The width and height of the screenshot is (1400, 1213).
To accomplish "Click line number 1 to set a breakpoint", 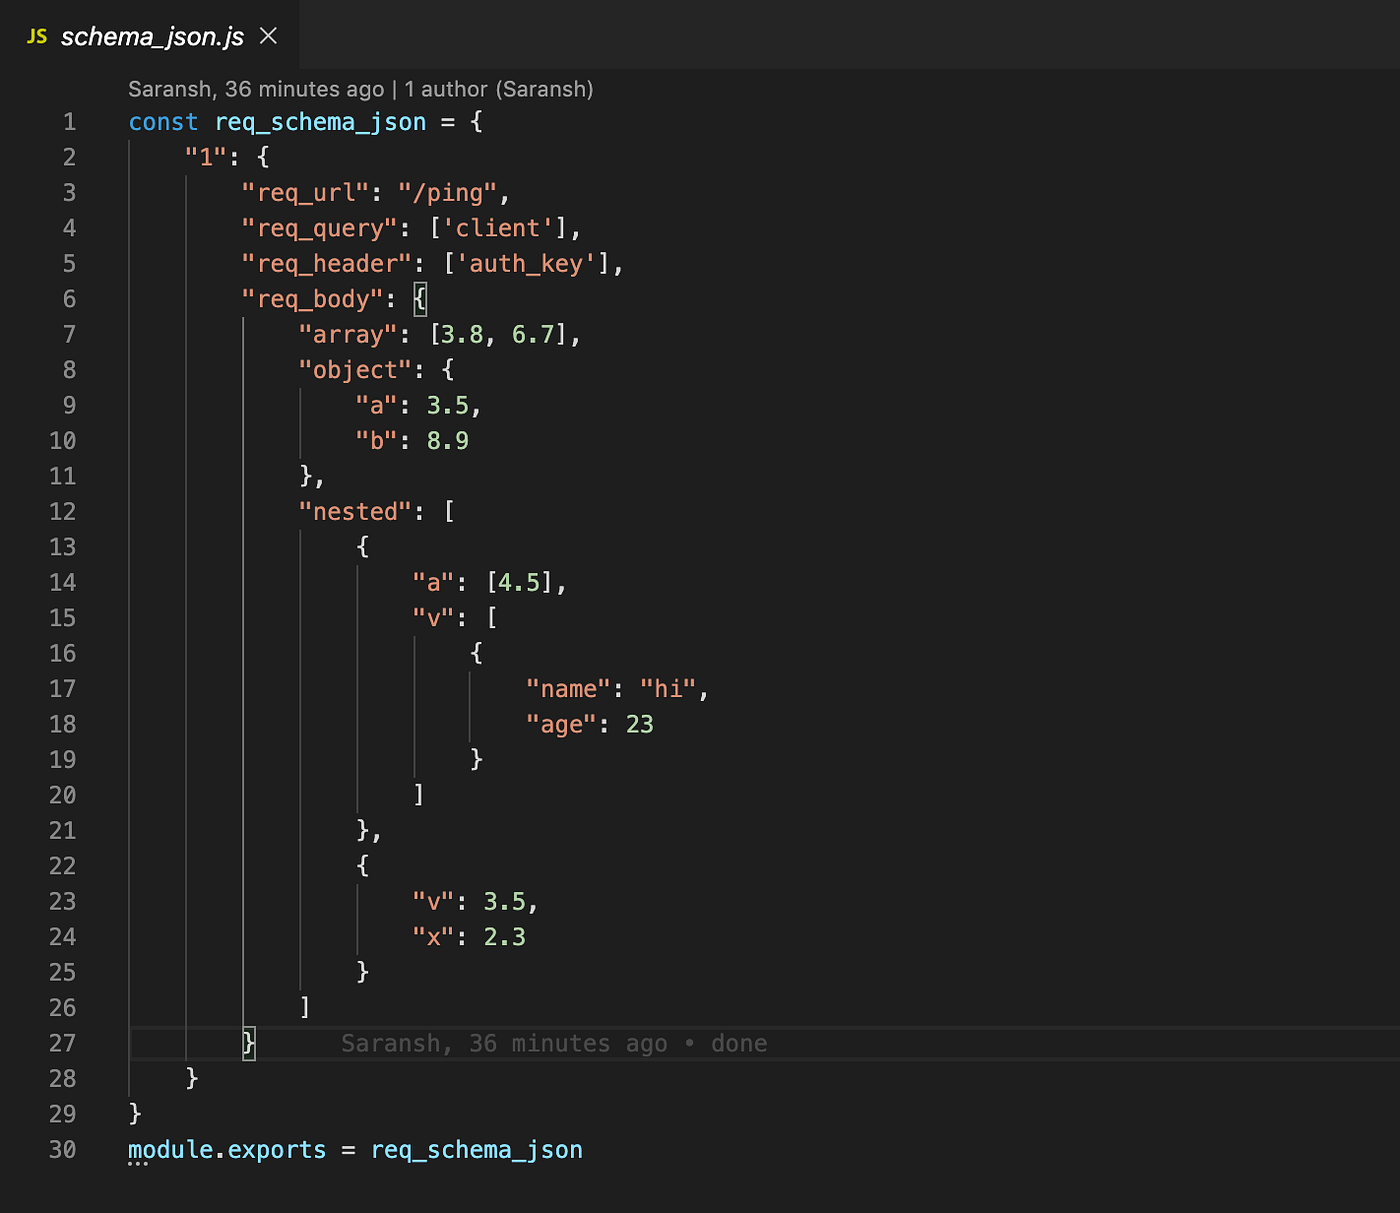I will tap(69, 121).
